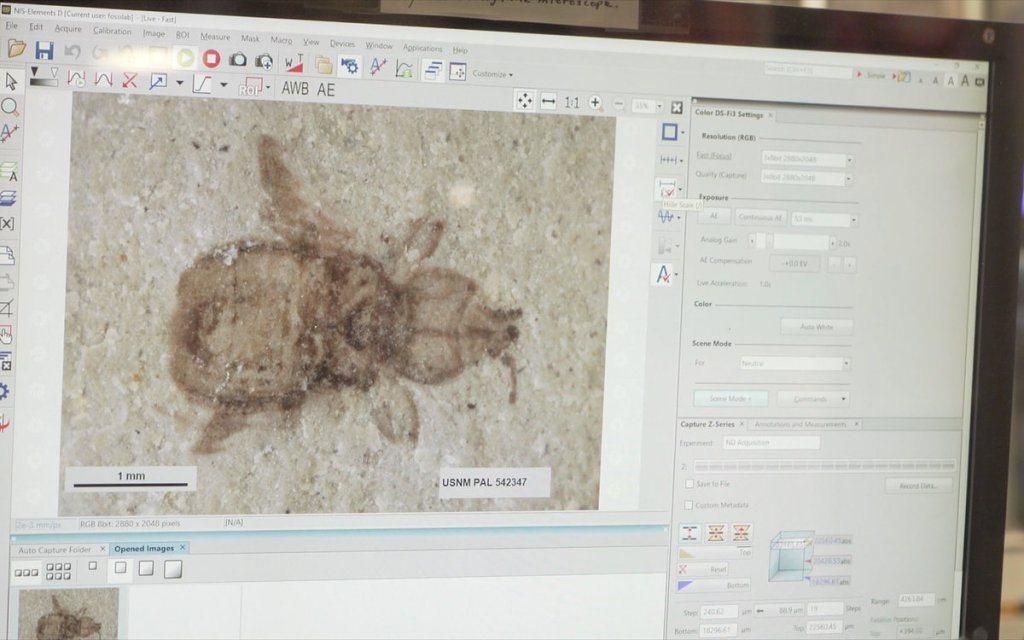
Task: Toggle the Hide Scale bar icon
Action: pos(666,188)
